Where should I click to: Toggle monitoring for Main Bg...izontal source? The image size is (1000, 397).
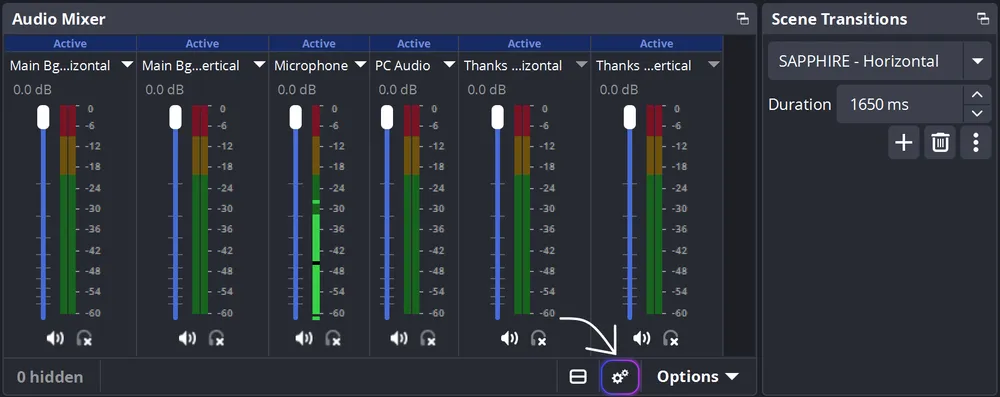[84, 338]
